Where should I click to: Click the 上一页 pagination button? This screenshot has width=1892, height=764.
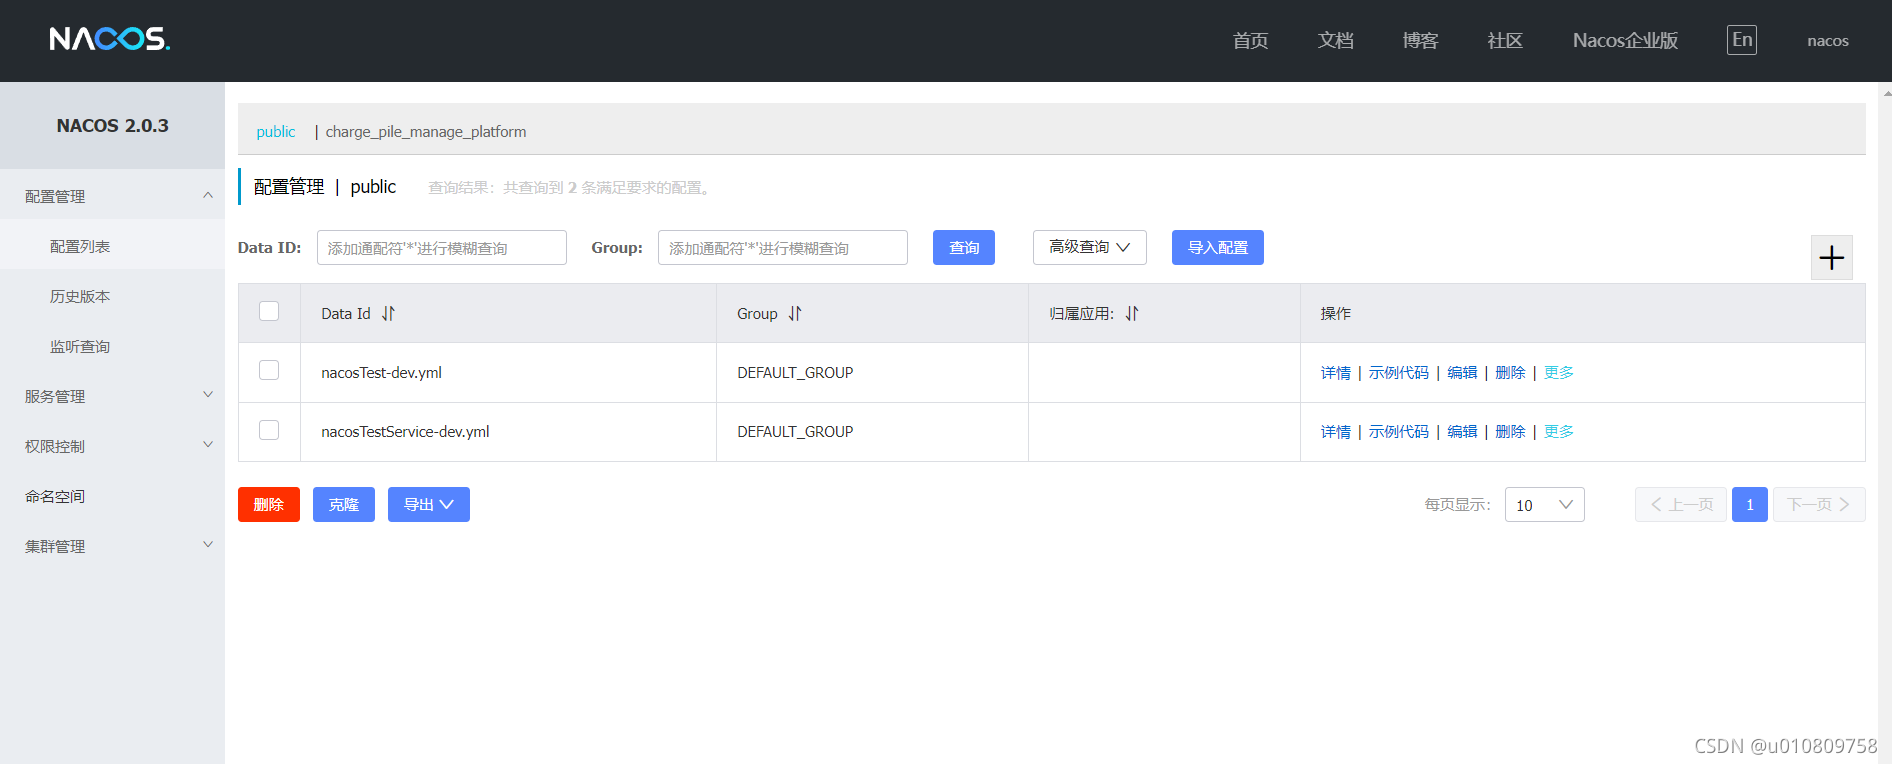coord(1681,504)
